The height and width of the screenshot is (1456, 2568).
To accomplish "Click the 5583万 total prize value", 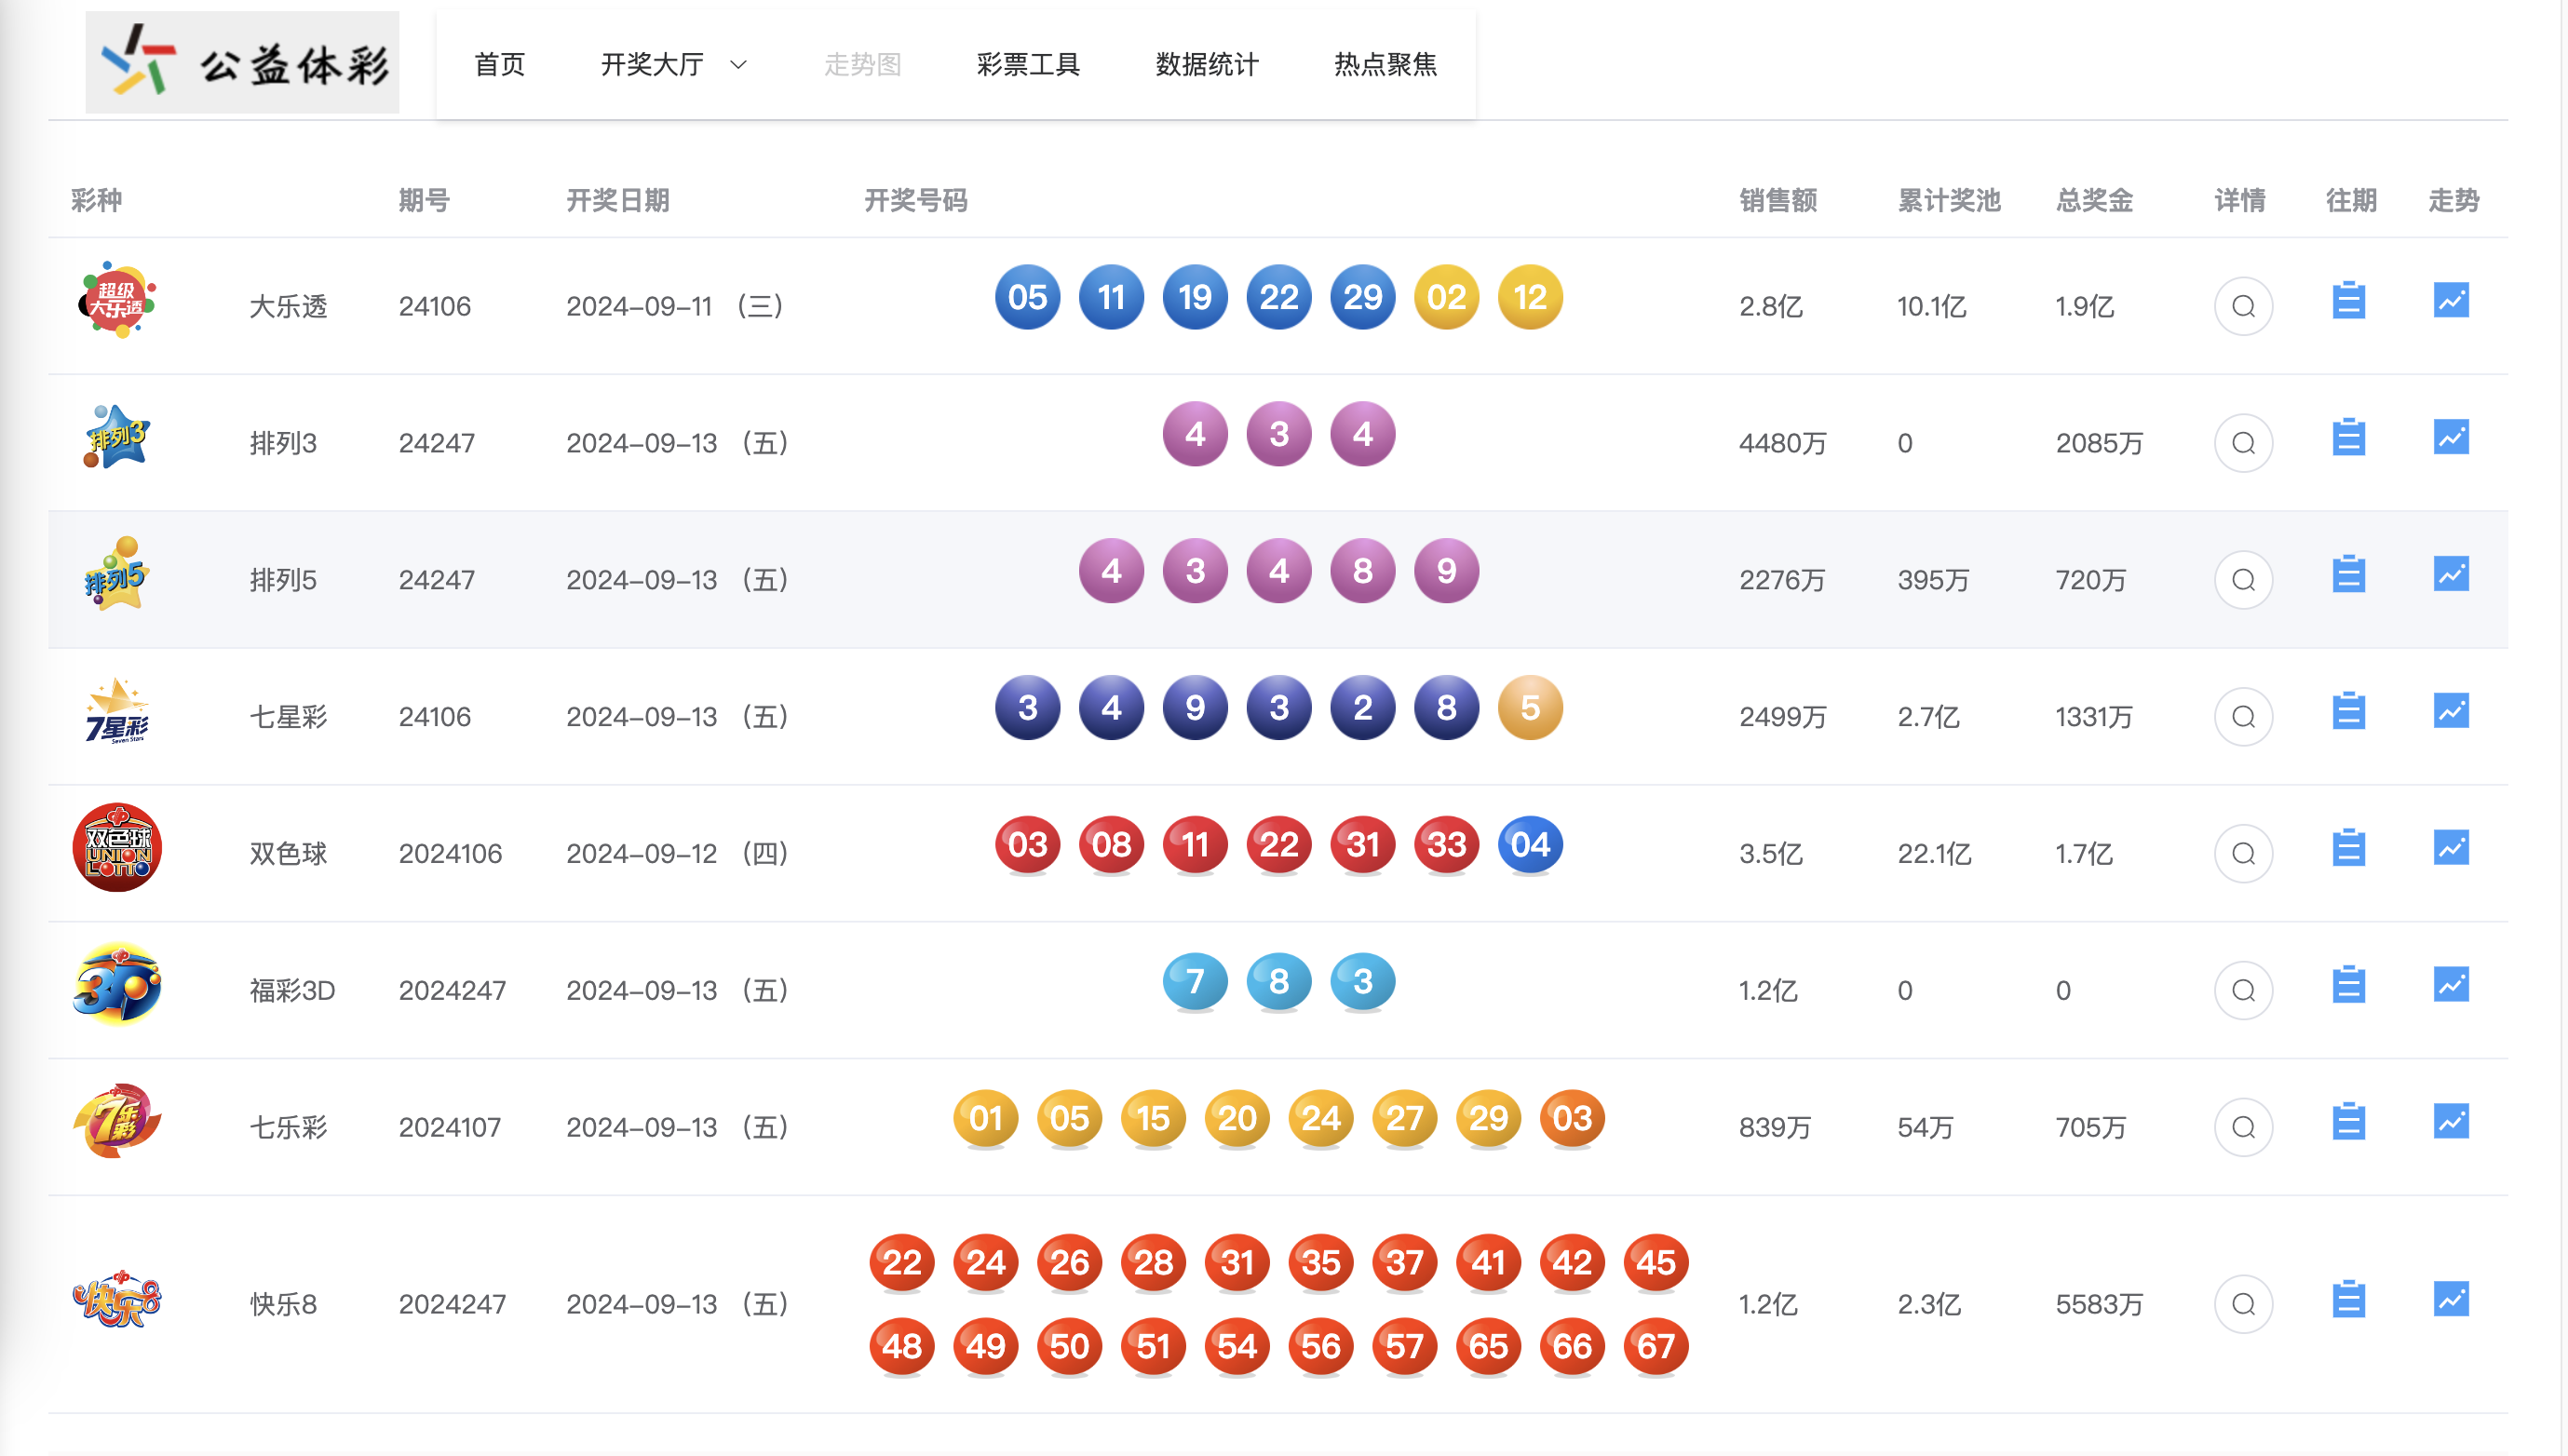I will coord(2099,1305).
